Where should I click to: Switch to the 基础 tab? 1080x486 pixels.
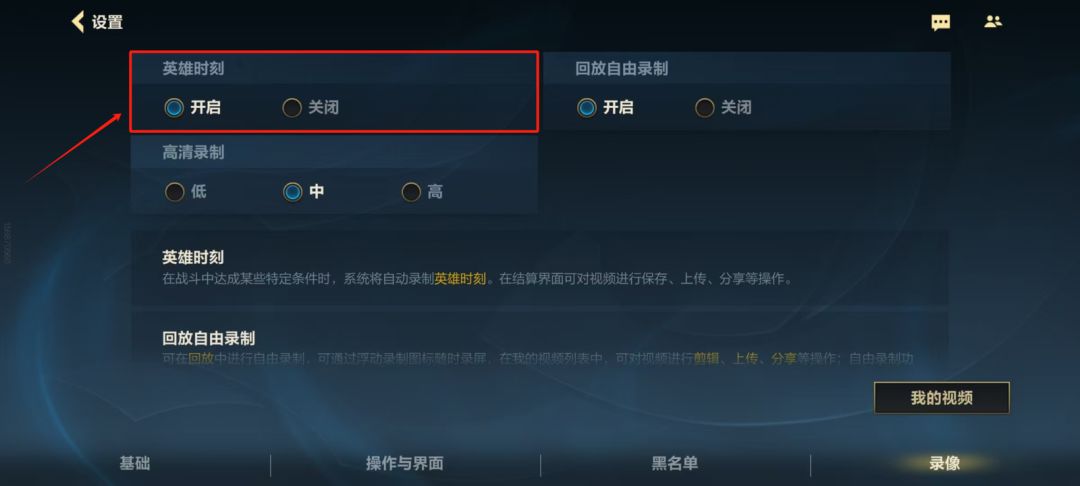(135, 463)
